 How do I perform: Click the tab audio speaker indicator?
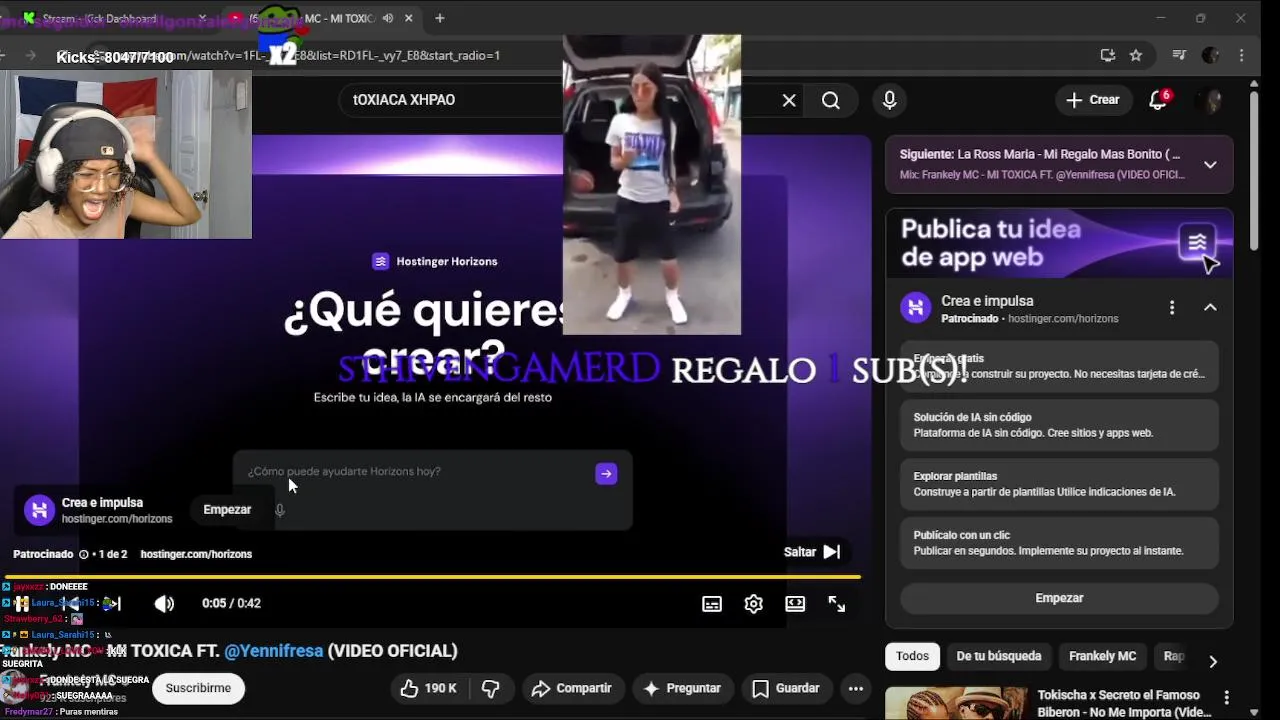(387, 18)
